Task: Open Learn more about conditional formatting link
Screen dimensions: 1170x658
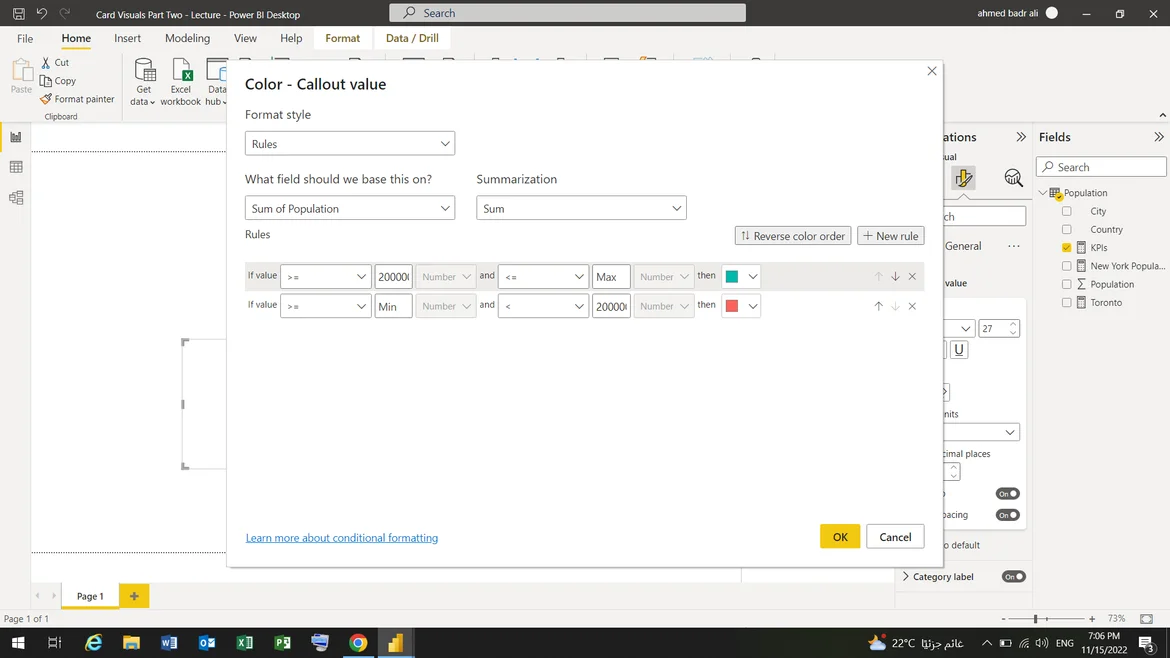Action: pyautogui.click(x=342, y=538)
